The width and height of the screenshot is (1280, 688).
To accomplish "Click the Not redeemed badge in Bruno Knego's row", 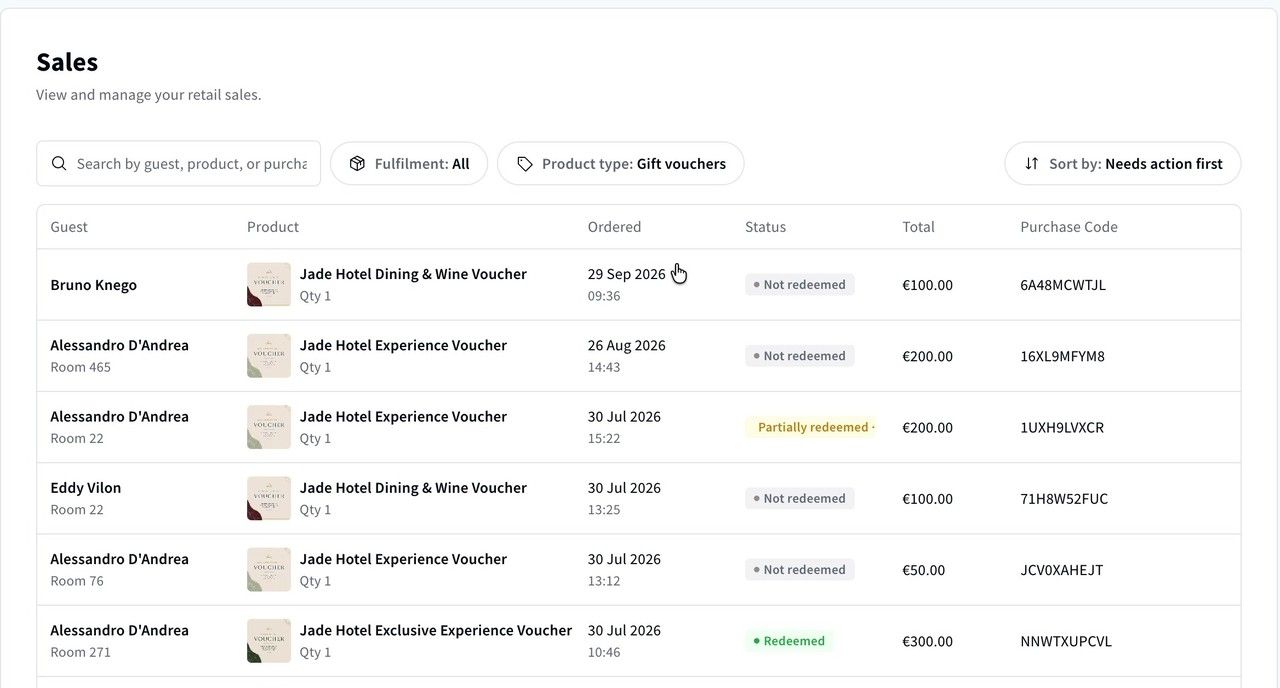I will (799, 284).
